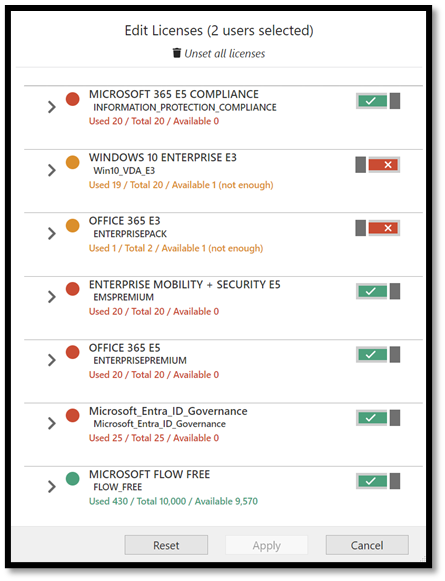The height and width of the screenshot is (581, 445).
Task: Expand the Microsoft 365 E5 Compliance row
Action: (52, 107)
